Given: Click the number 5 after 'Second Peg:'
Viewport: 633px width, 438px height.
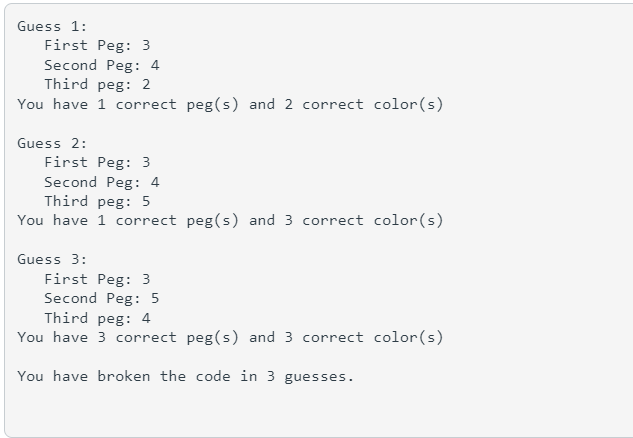Looking at the screenshot, I should 155,298.
